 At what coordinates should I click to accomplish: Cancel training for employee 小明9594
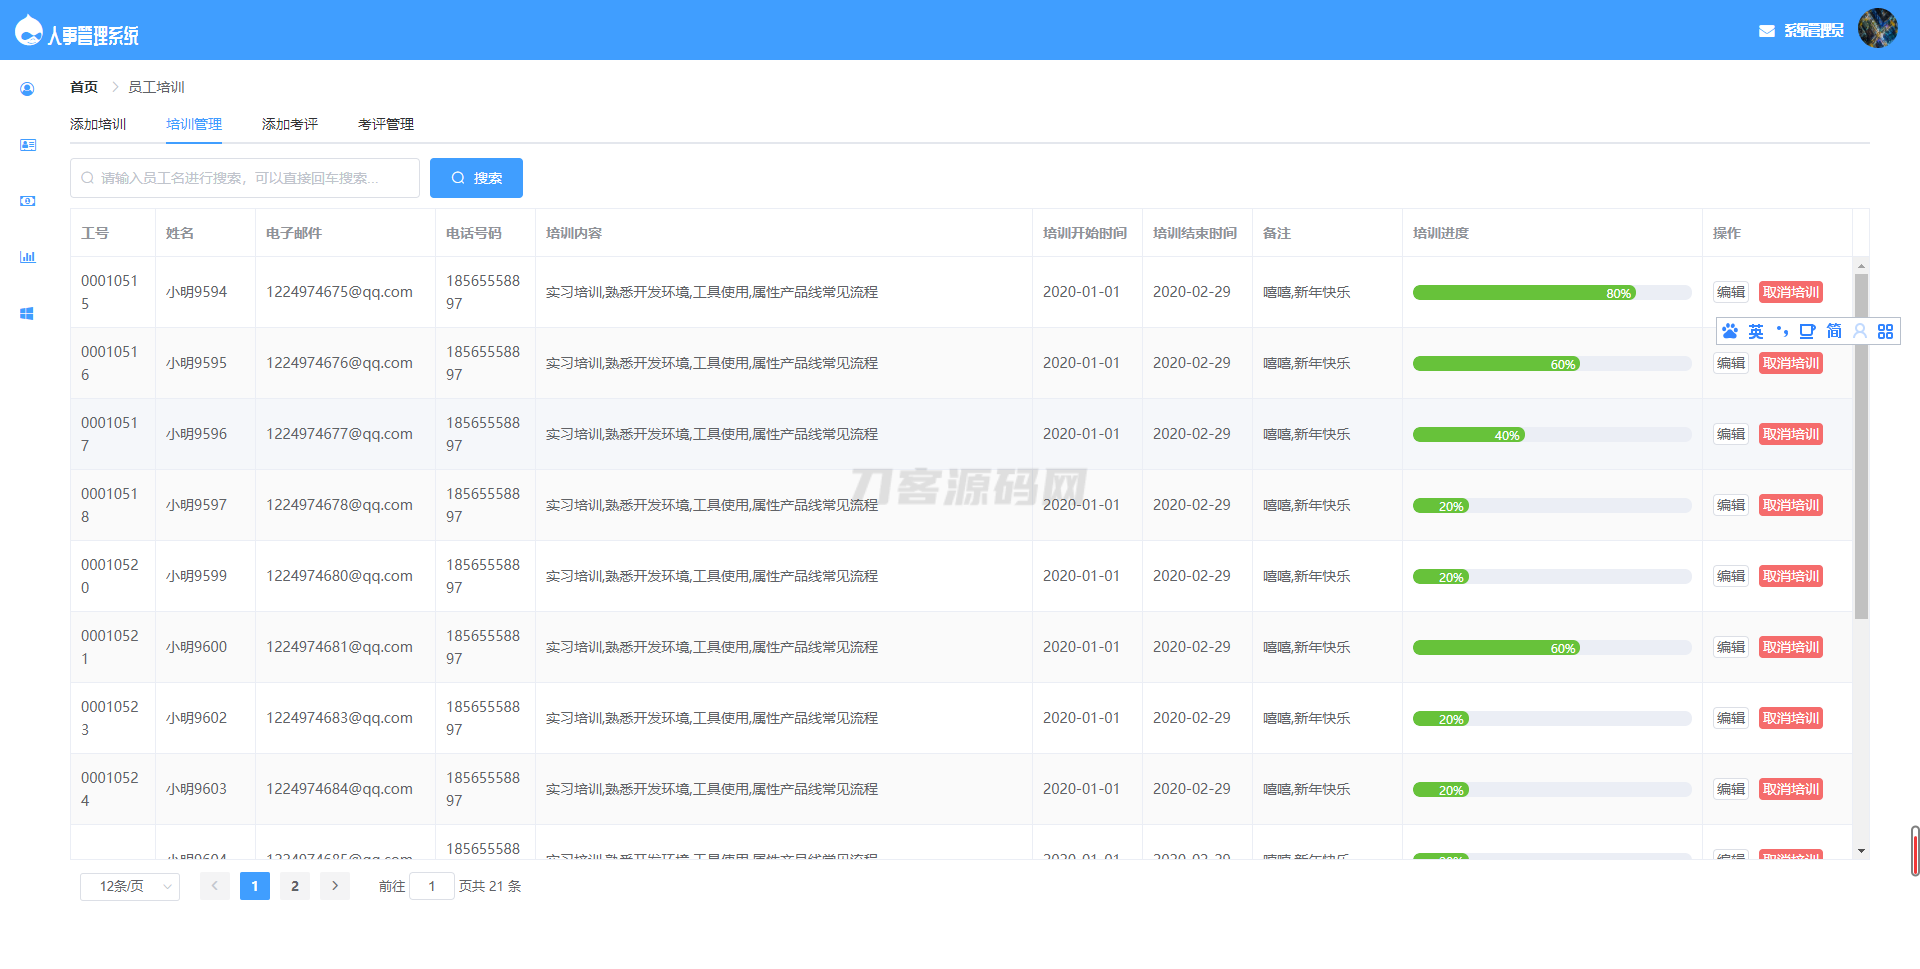tap(1790, 292)
